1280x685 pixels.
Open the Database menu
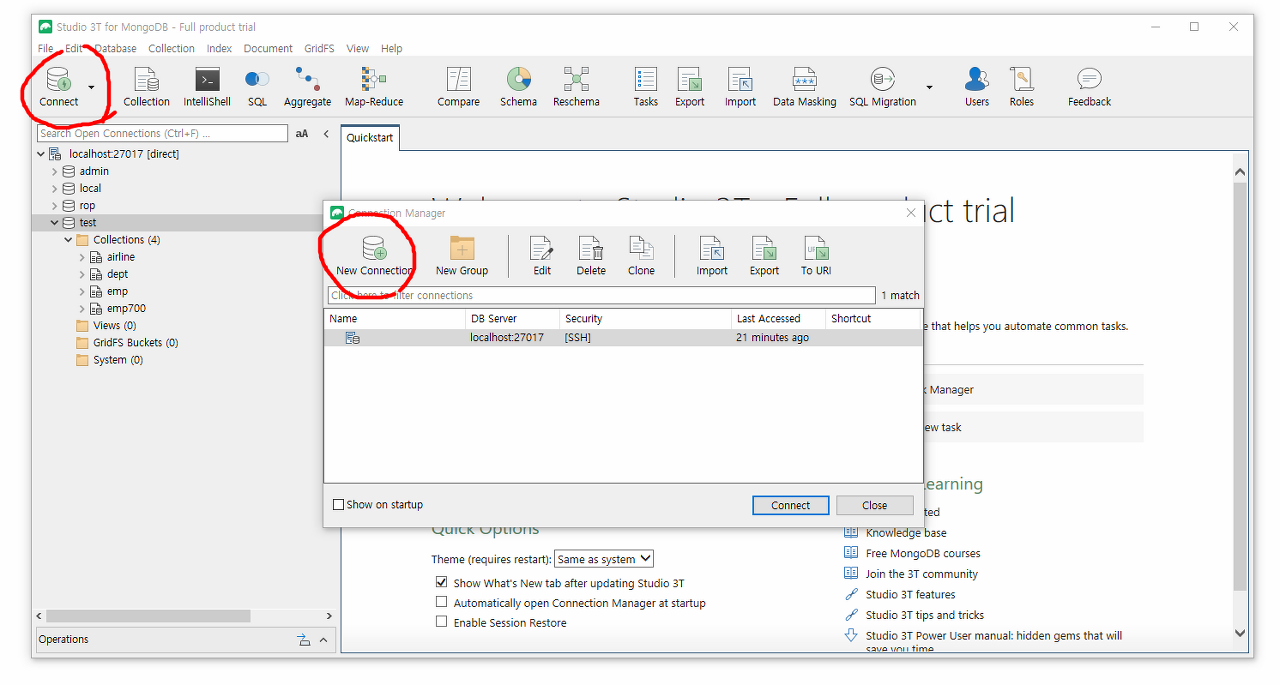point(116,48)
